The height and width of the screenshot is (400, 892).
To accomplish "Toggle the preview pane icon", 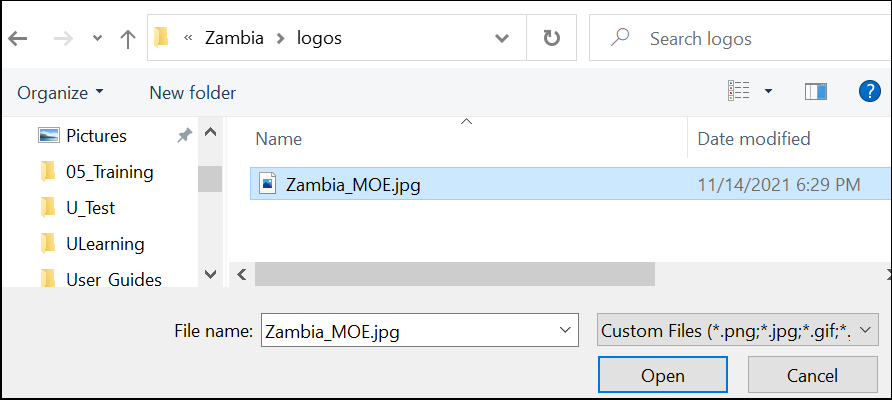I will point(816,92).
